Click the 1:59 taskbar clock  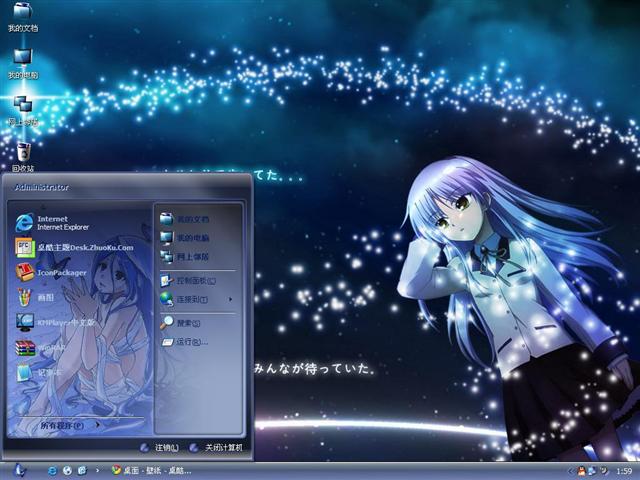[x=624, y=471]
